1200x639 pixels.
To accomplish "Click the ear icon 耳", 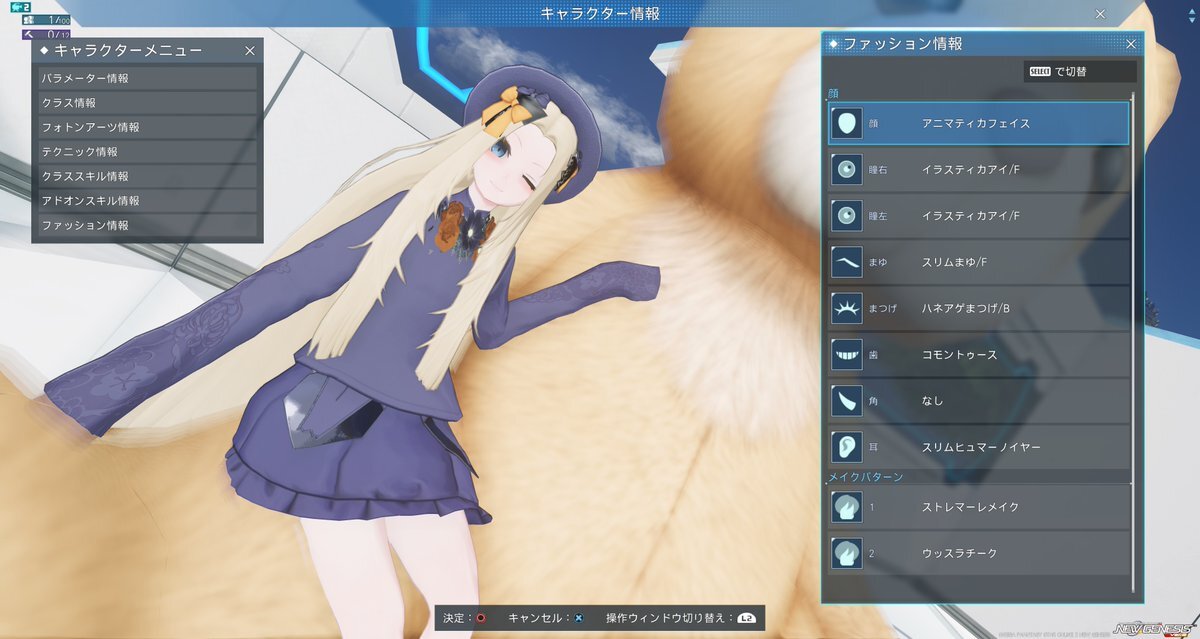I will point(847,446).
